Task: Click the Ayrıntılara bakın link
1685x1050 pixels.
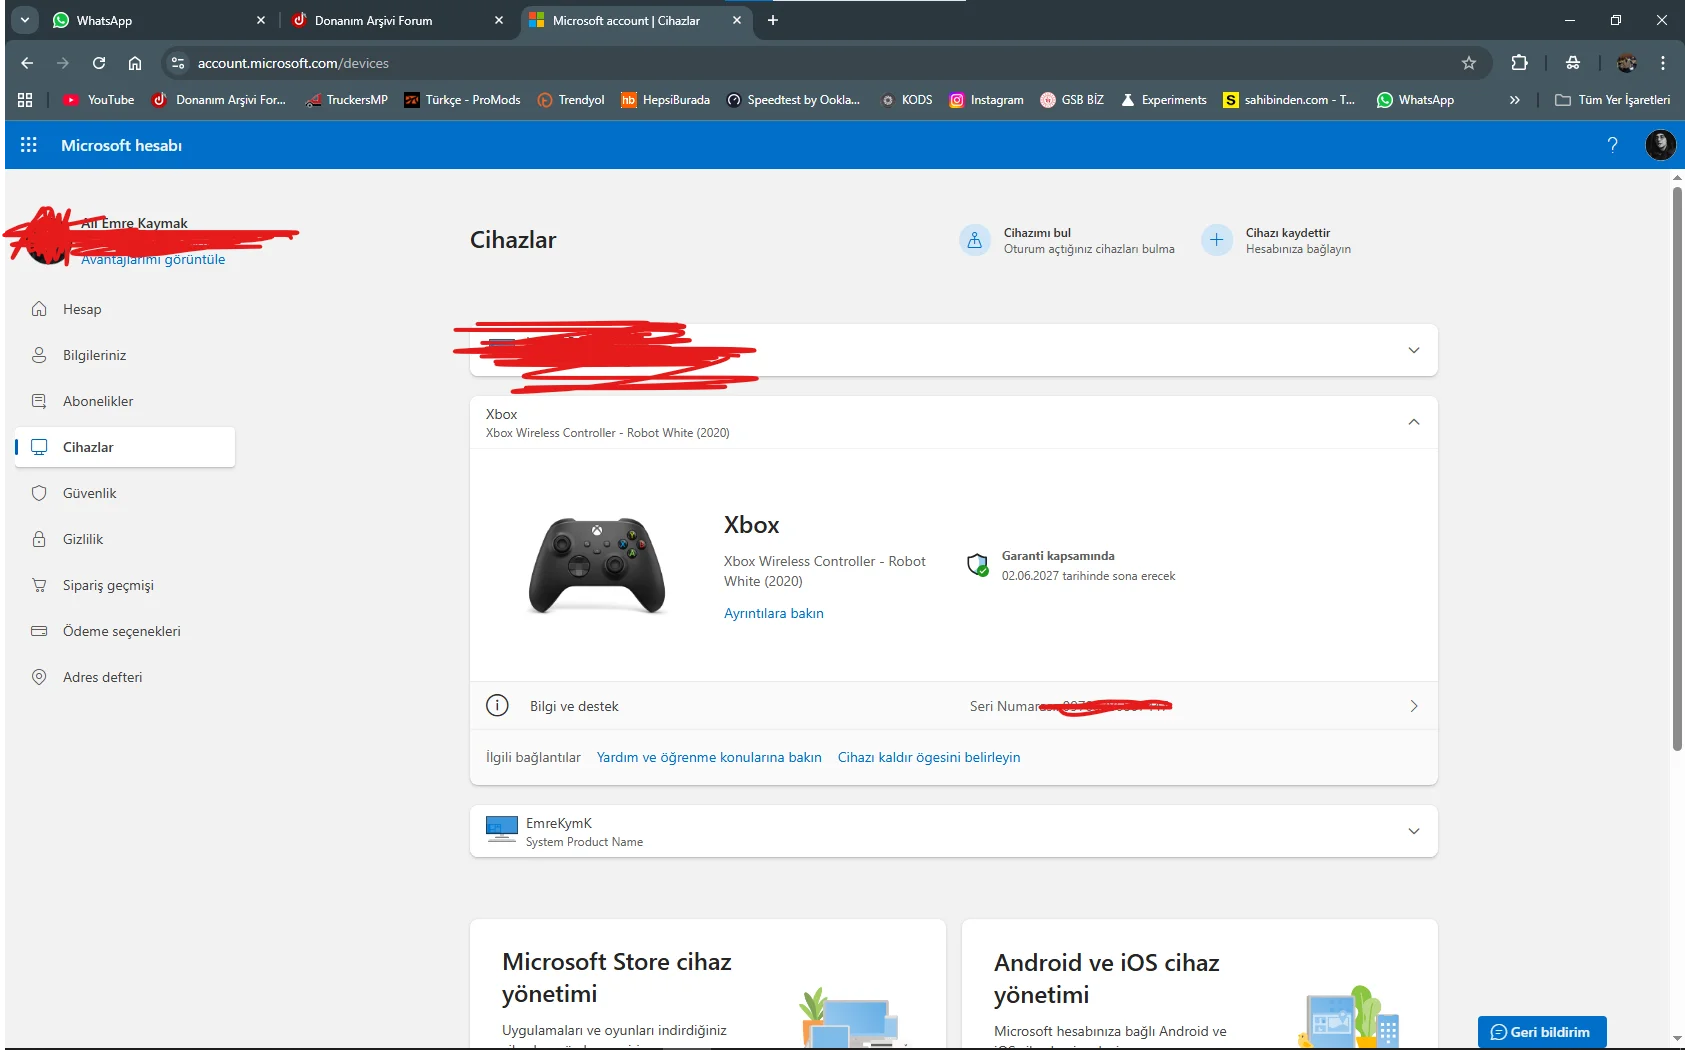Action: click(x=774, y=613)
